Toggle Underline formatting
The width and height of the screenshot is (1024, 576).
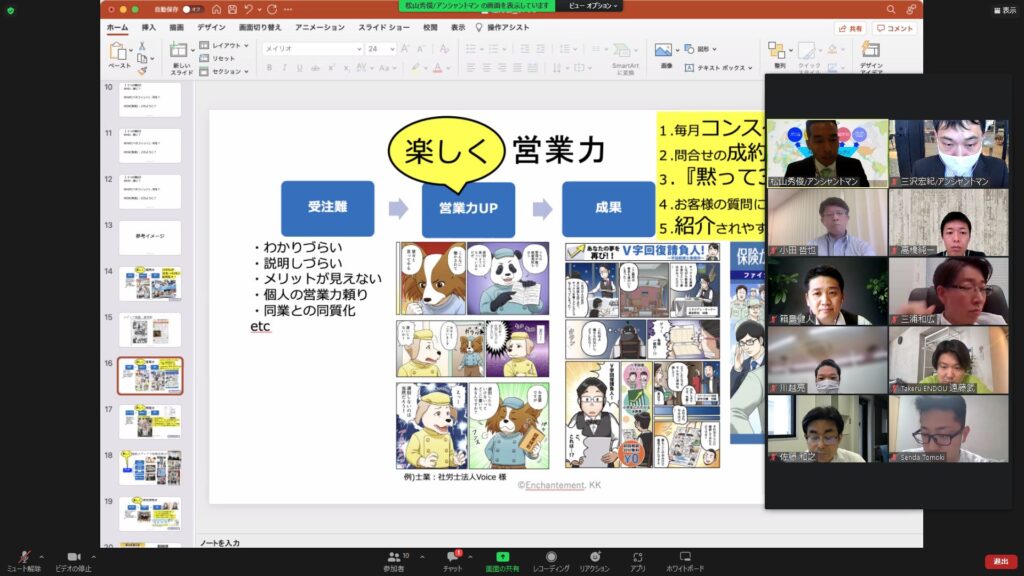(x=300, y=68)
